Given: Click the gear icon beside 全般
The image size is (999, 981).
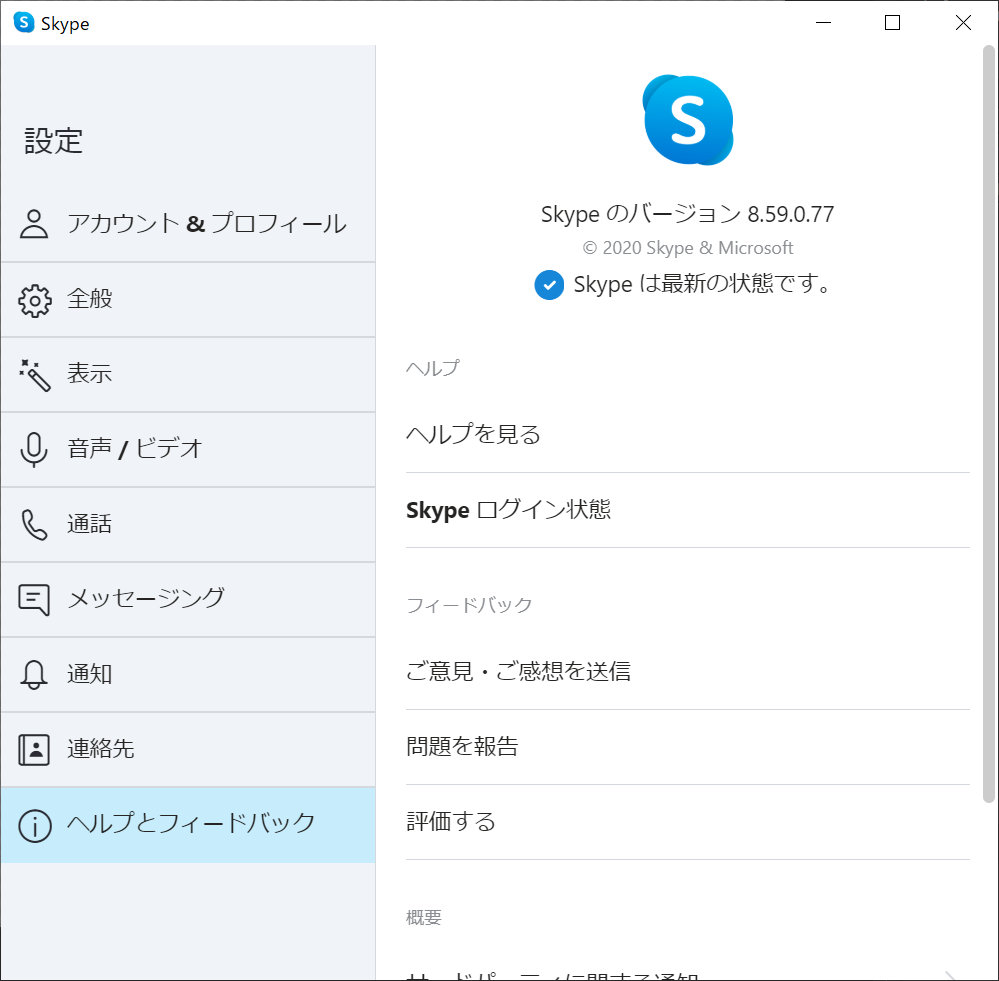Looking at the screenshot, I should coord(34,300).
